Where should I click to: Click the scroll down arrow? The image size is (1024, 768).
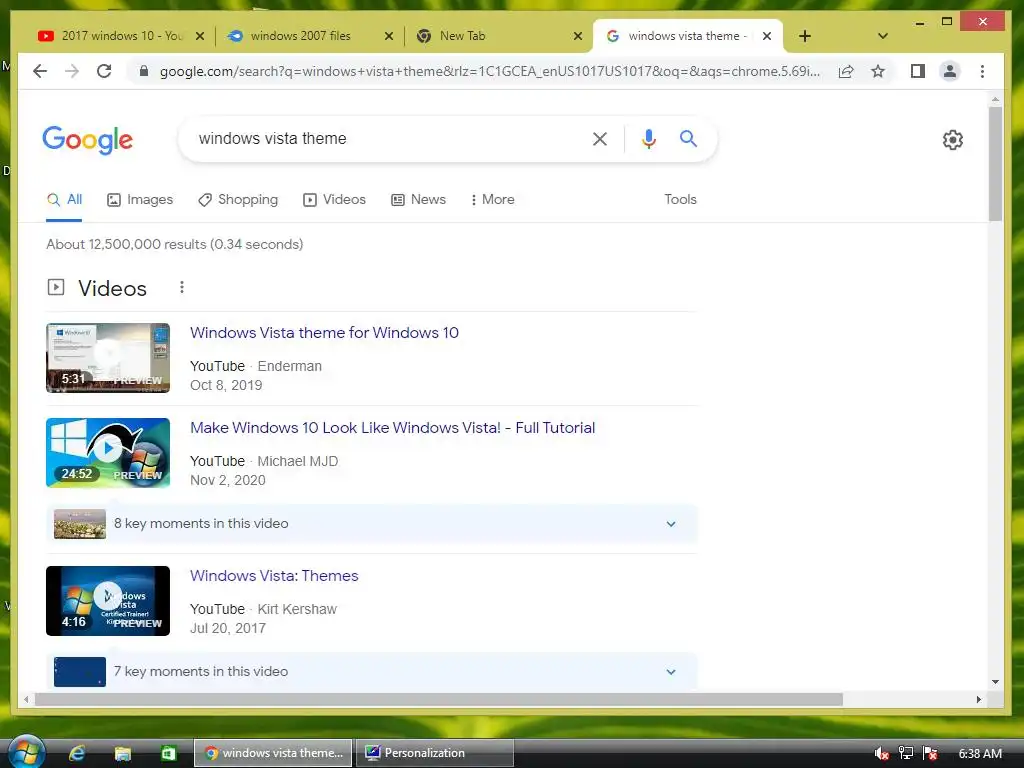[995, 682]
